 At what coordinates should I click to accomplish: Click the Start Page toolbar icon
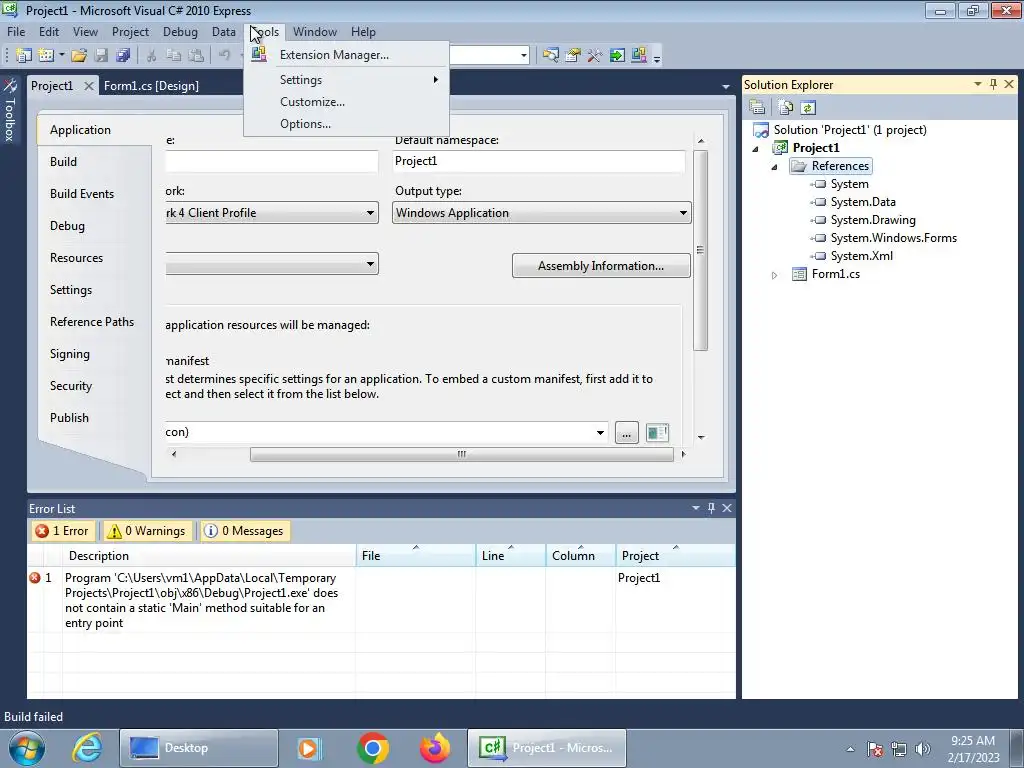point(617,56)
